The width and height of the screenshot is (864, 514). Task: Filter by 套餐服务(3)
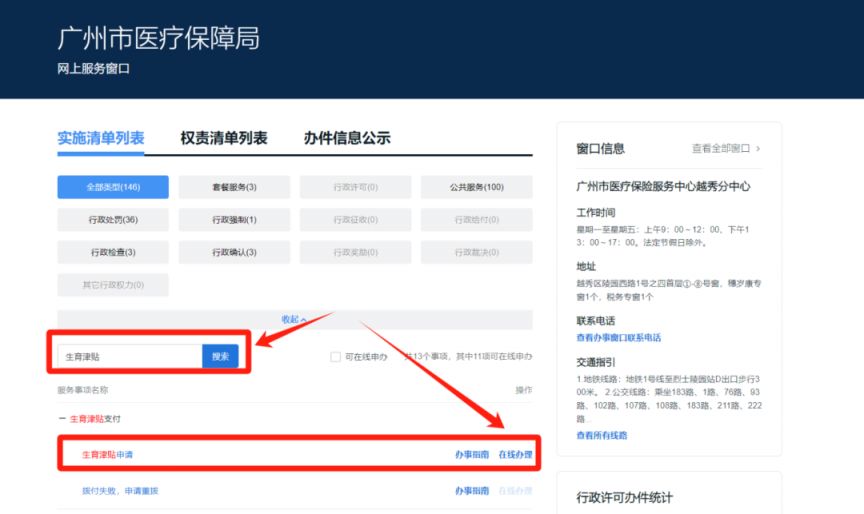point(234,187)
